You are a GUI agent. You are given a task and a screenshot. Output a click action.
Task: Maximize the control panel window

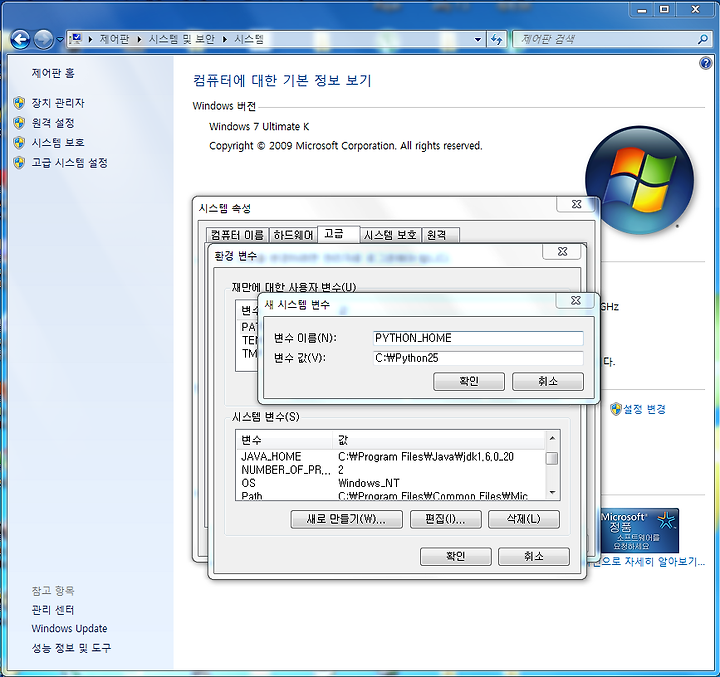click(664, 10)
